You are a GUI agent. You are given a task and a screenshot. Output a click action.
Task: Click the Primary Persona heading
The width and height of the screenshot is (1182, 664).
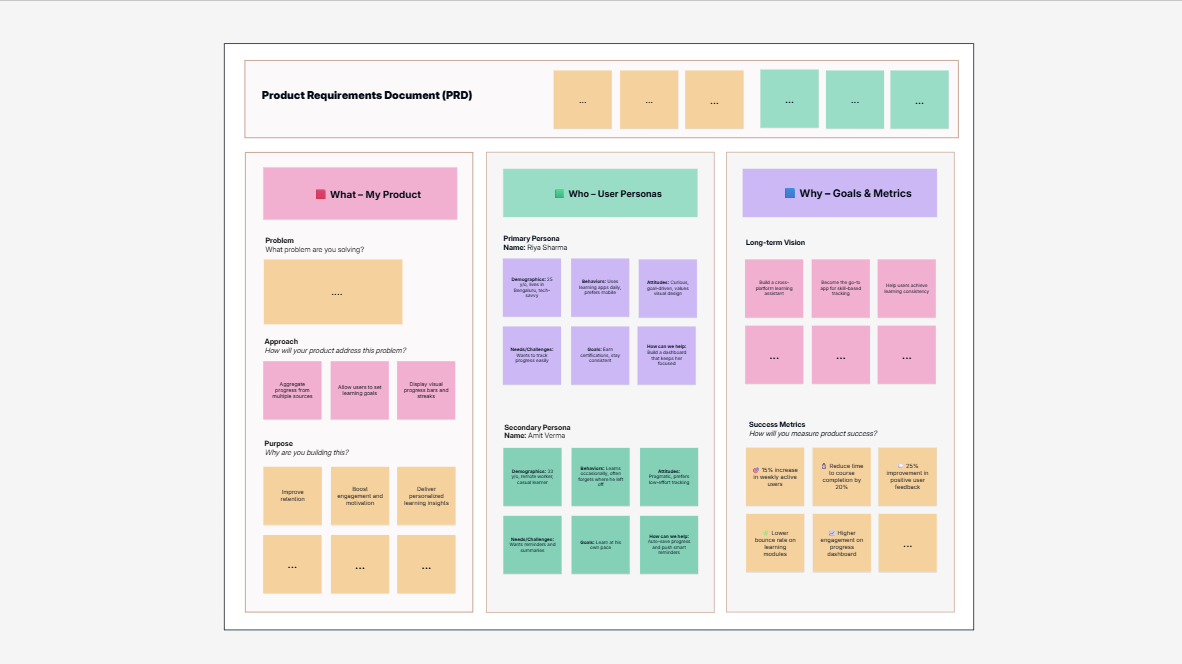(x=531, y=238)
